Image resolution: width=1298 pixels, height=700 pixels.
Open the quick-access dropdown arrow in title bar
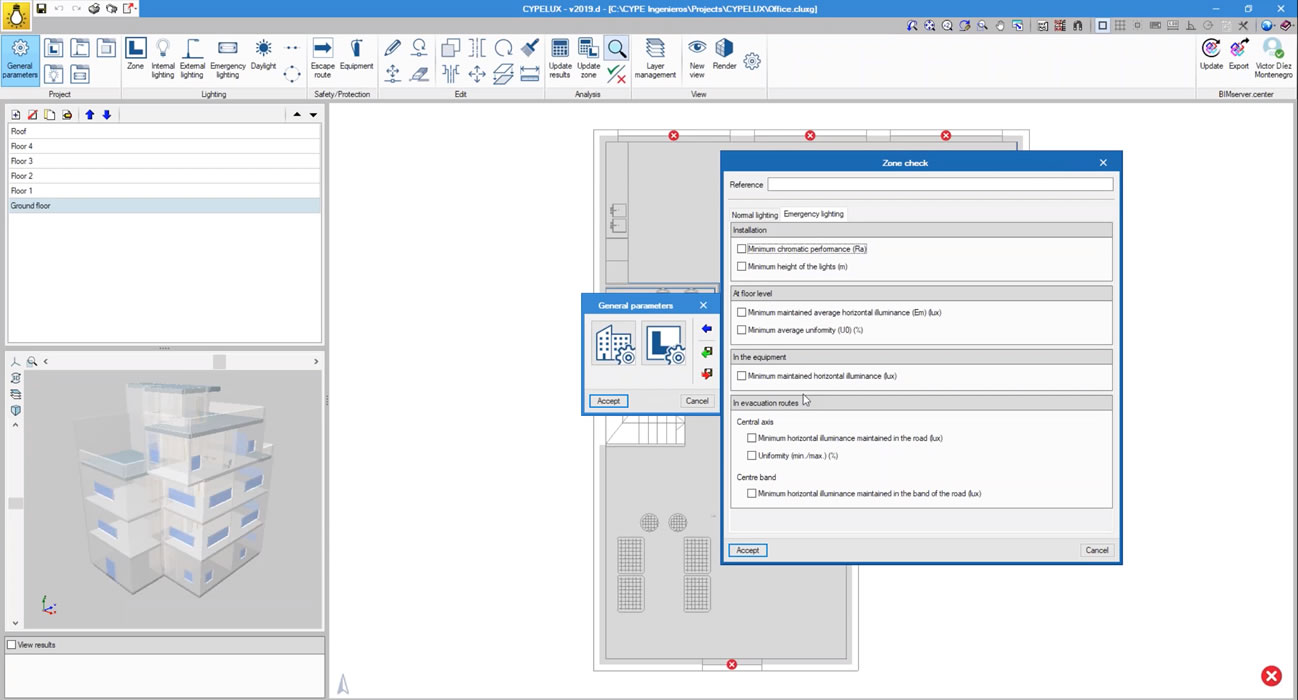click(136, 9)
